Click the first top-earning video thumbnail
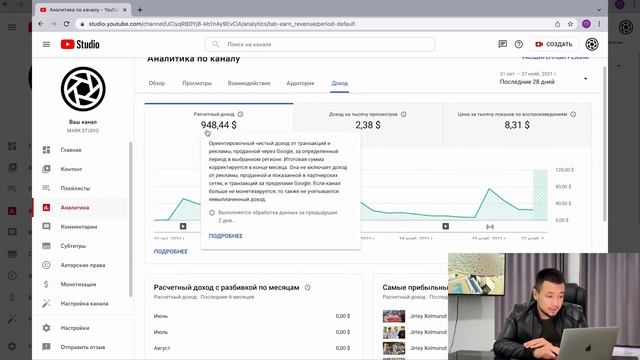 pos(394,316)
